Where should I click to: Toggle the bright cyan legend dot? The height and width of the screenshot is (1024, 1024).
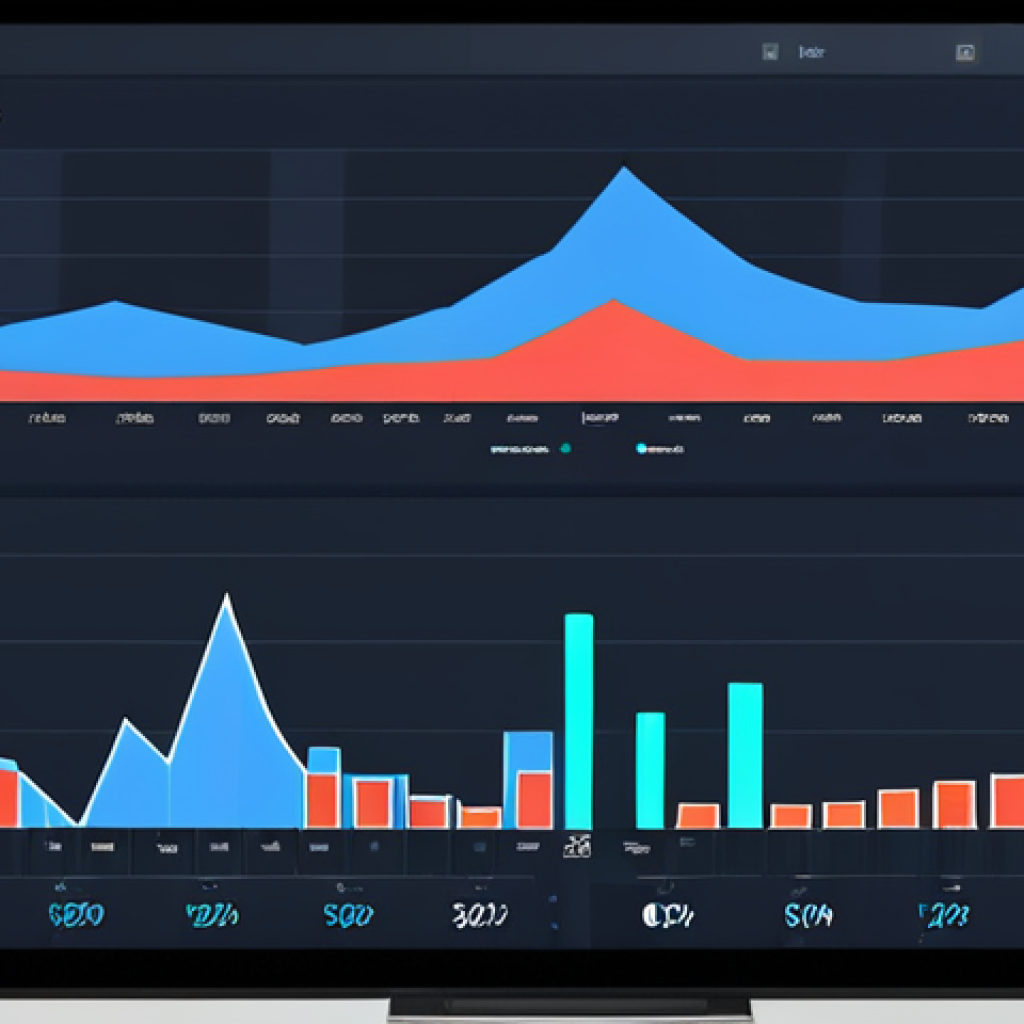click(641, 448)
